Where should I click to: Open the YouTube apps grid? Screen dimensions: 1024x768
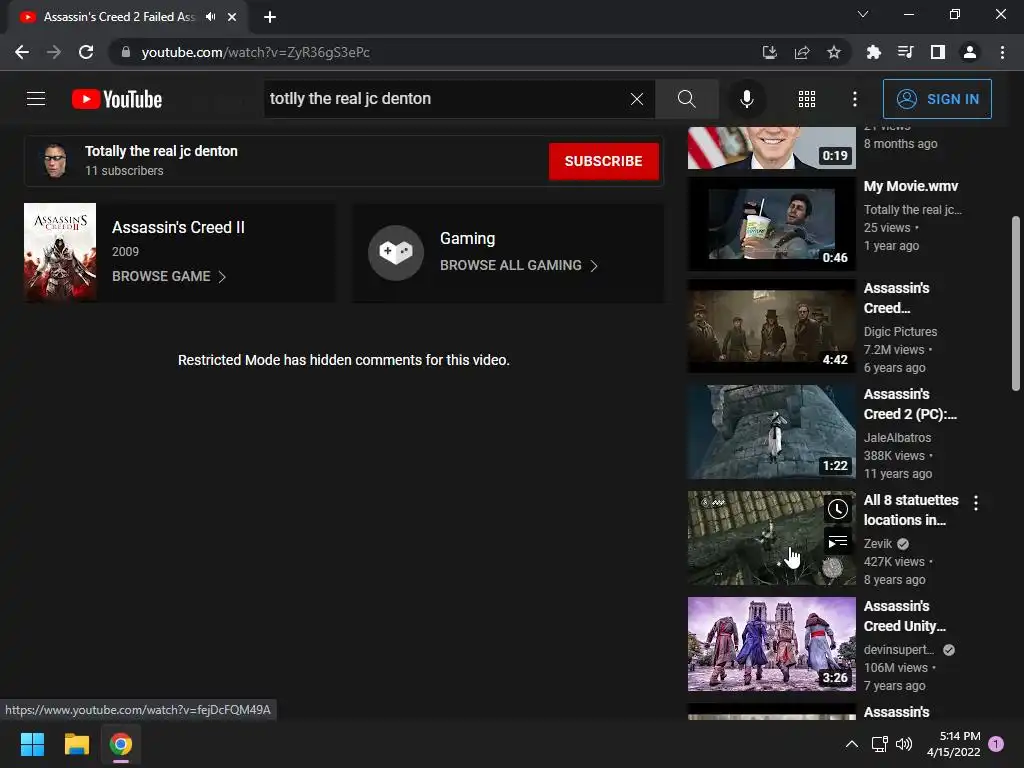click(807, 99)
